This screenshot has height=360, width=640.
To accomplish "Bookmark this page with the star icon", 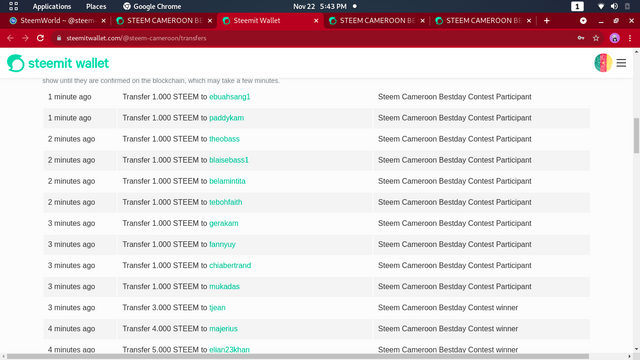I will point(596,38).
